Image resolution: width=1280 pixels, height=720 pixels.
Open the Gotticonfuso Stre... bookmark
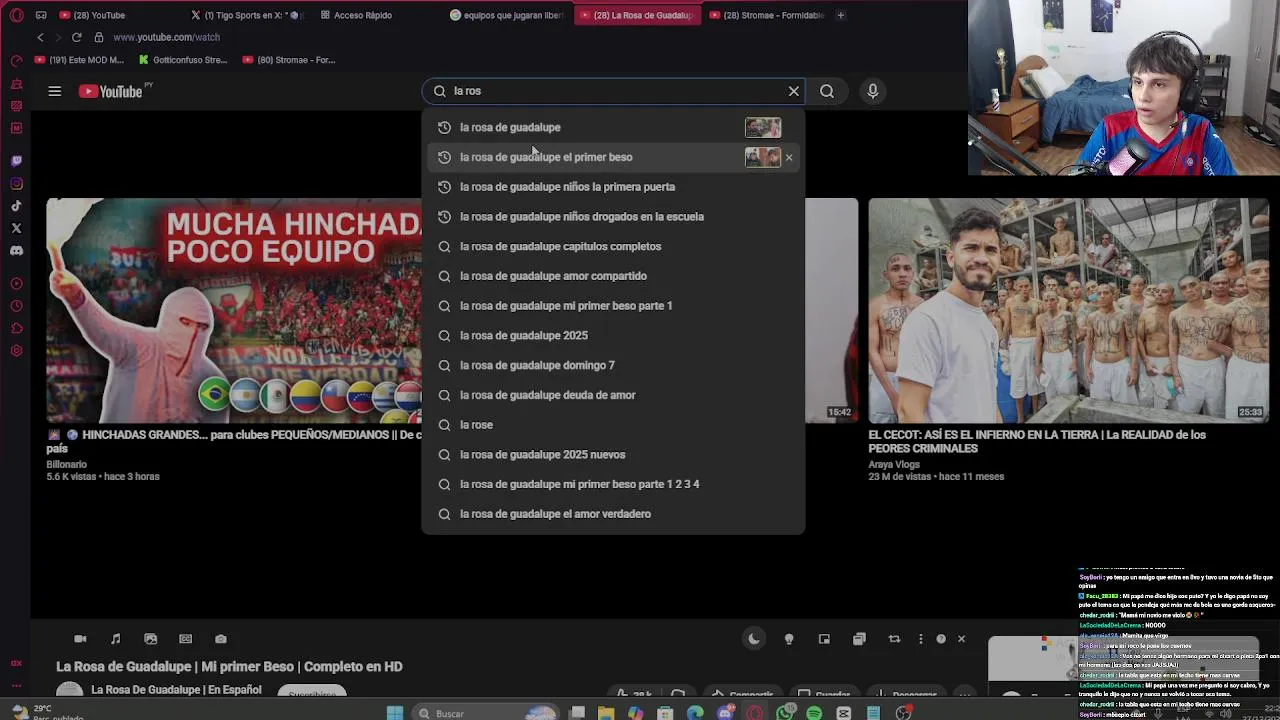click(183, 60)
